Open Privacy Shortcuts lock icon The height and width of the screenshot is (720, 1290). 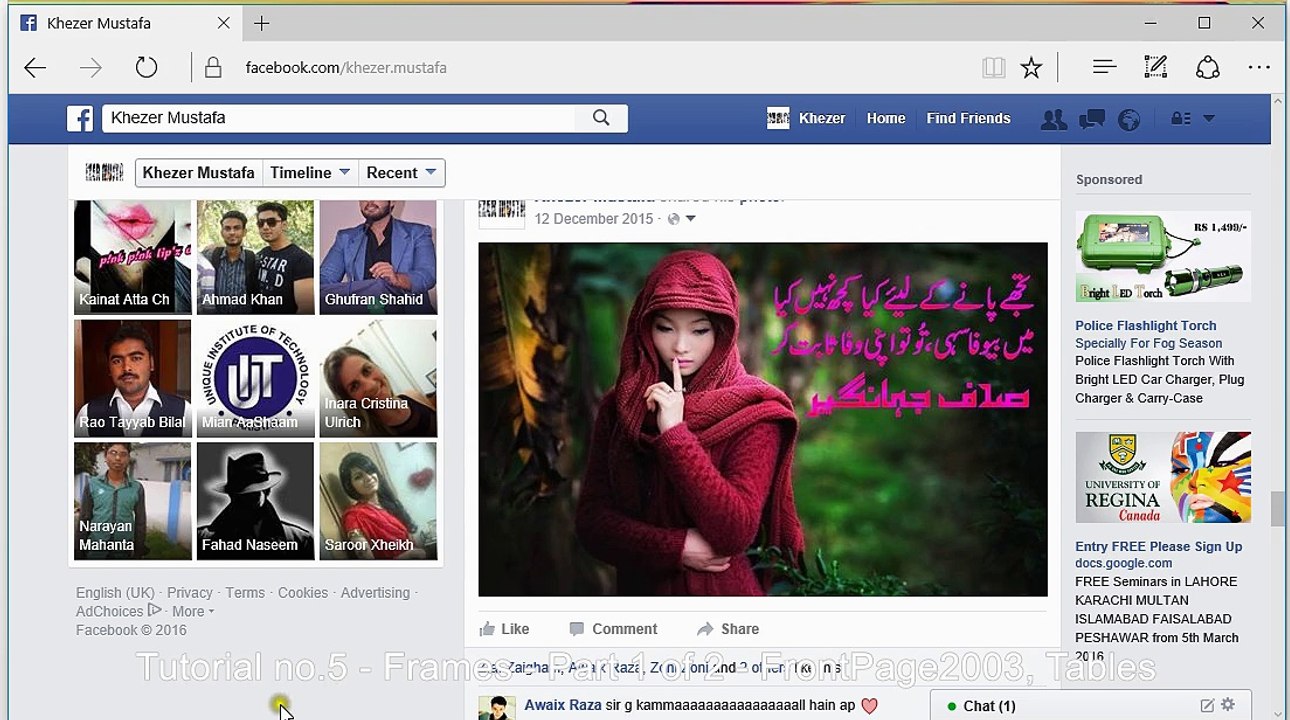tap(1181, 118)
